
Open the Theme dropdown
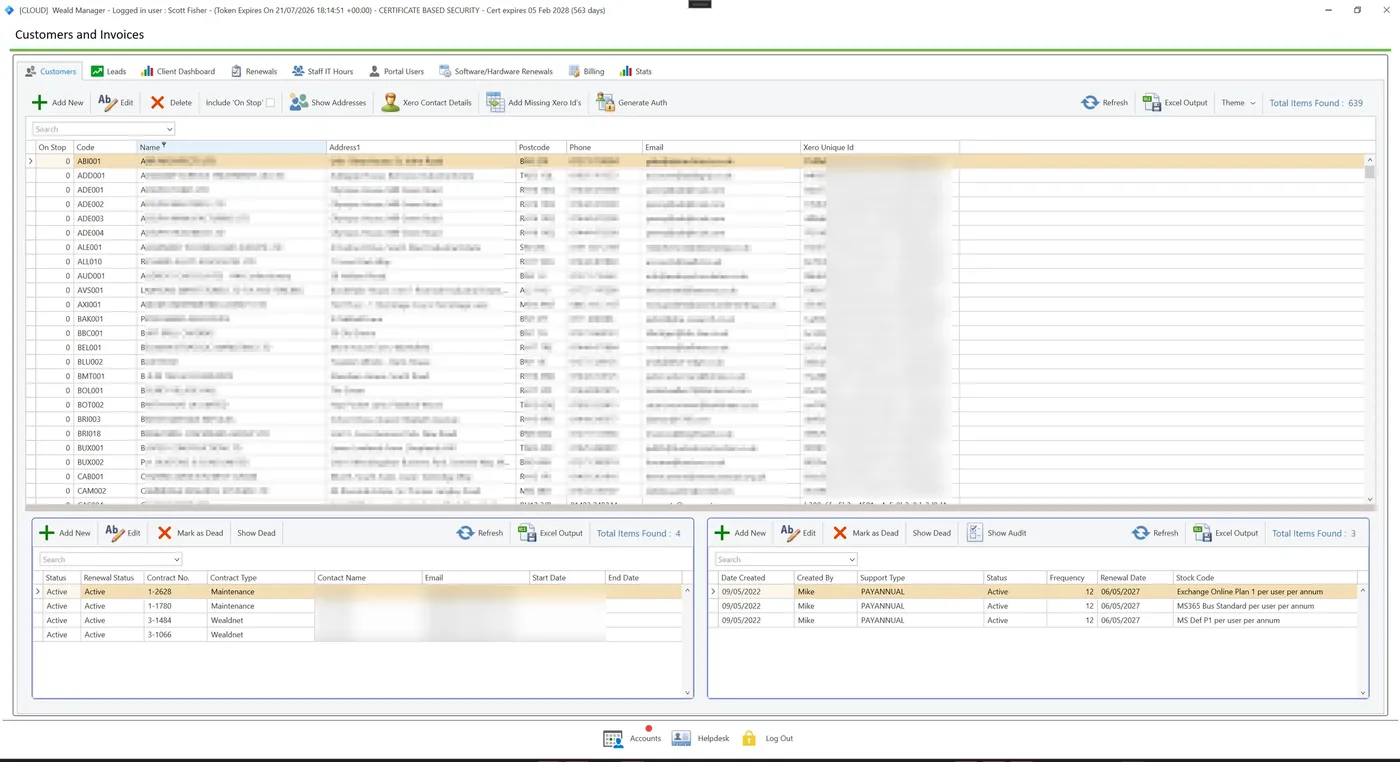[x=1238, y=102]
